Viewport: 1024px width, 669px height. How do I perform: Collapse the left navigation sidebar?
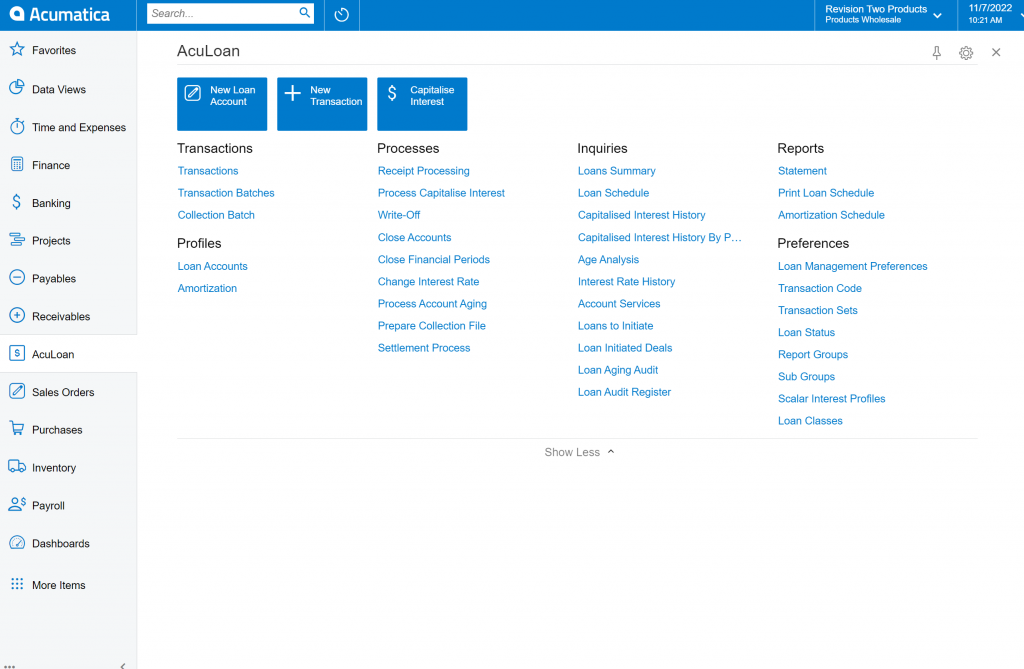122,664
